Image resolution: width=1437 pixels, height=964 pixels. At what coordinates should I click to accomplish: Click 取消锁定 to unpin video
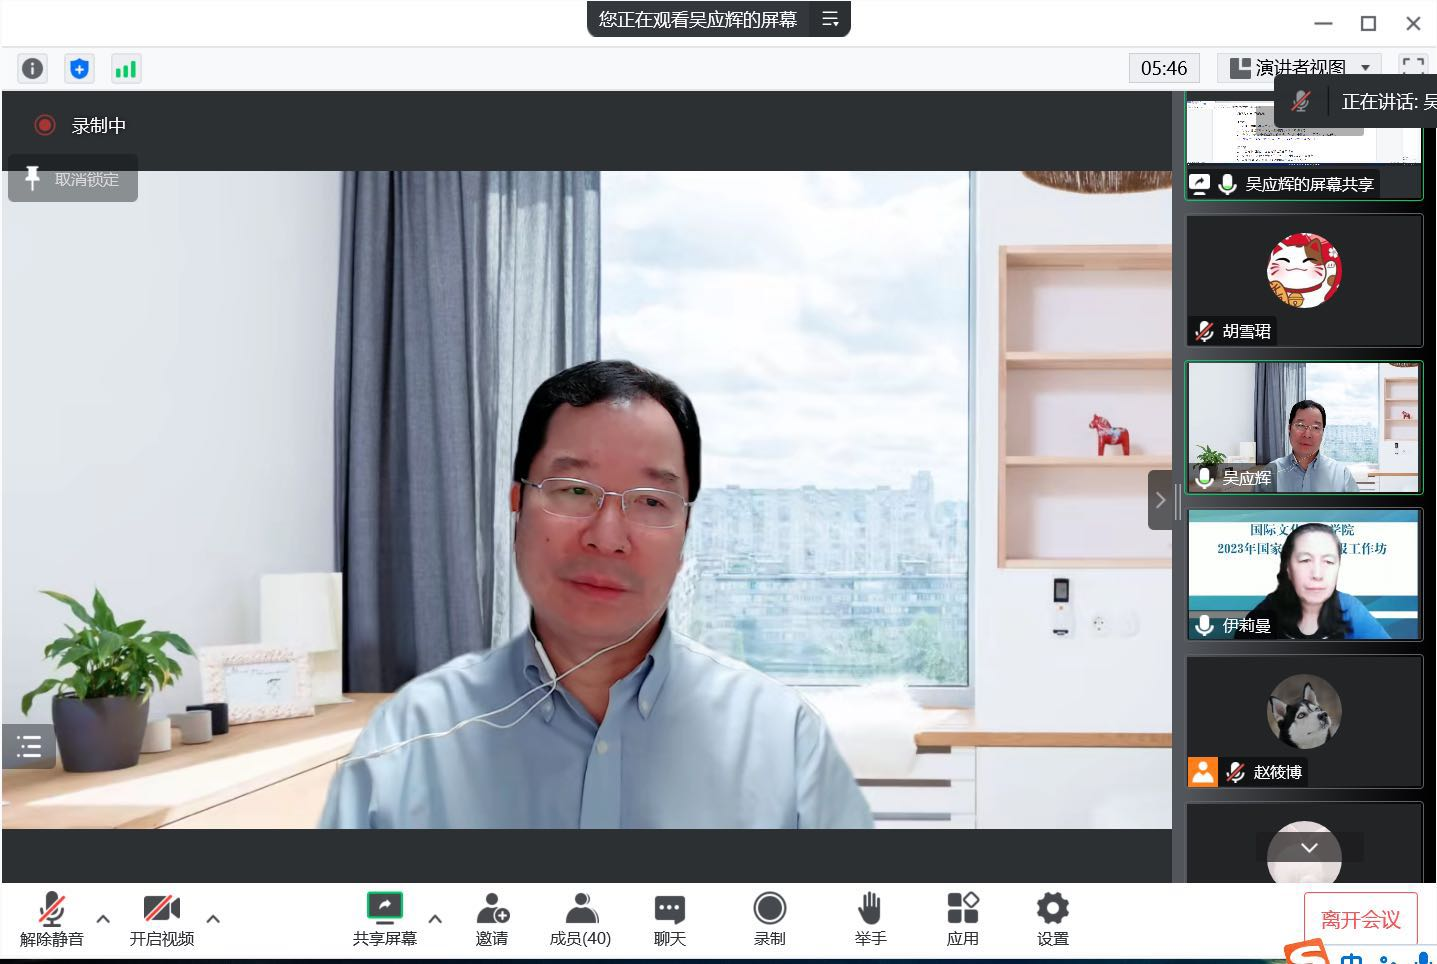pos(73,179)
